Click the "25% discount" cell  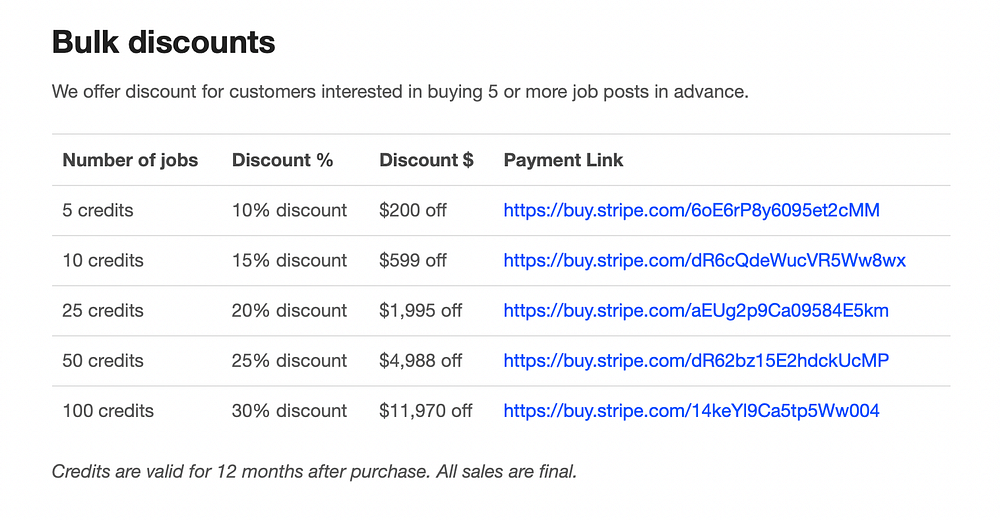[289, 360]
